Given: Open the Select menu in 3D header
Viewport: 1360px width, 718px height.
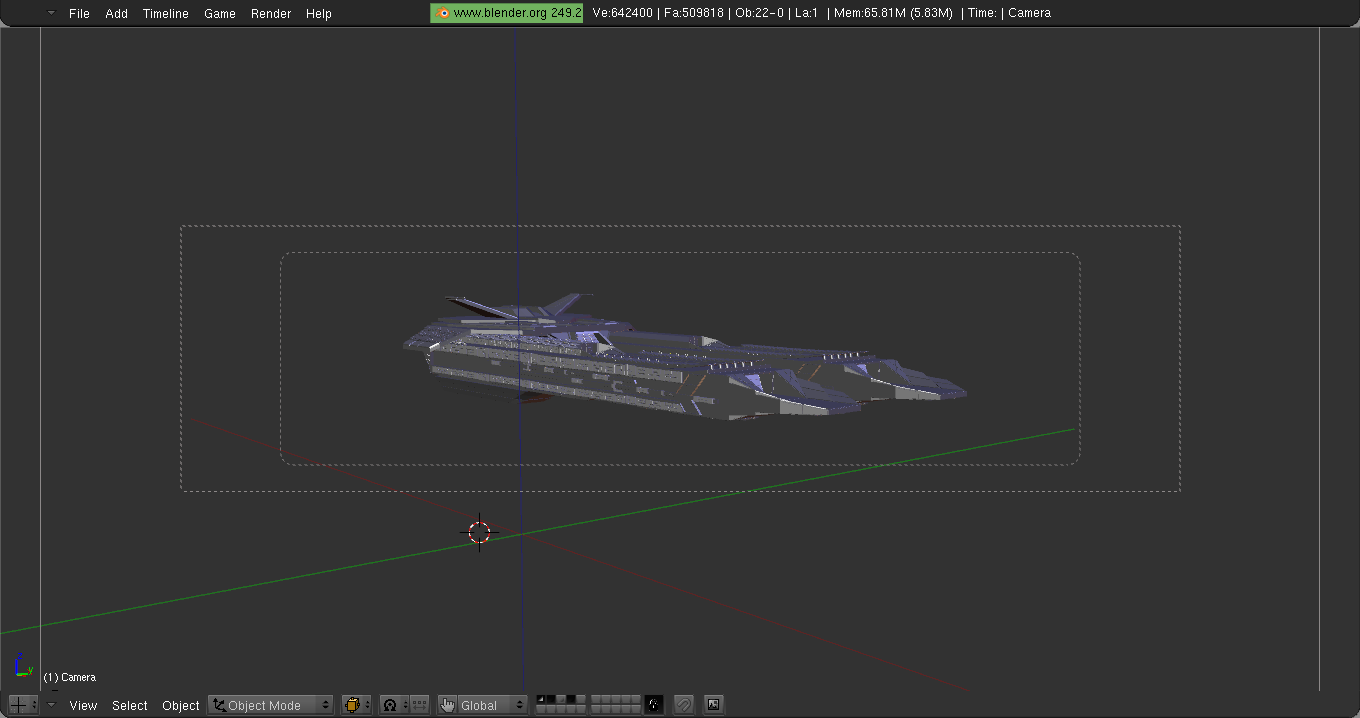Looking at the screenshot, I should tap(129, 705).
